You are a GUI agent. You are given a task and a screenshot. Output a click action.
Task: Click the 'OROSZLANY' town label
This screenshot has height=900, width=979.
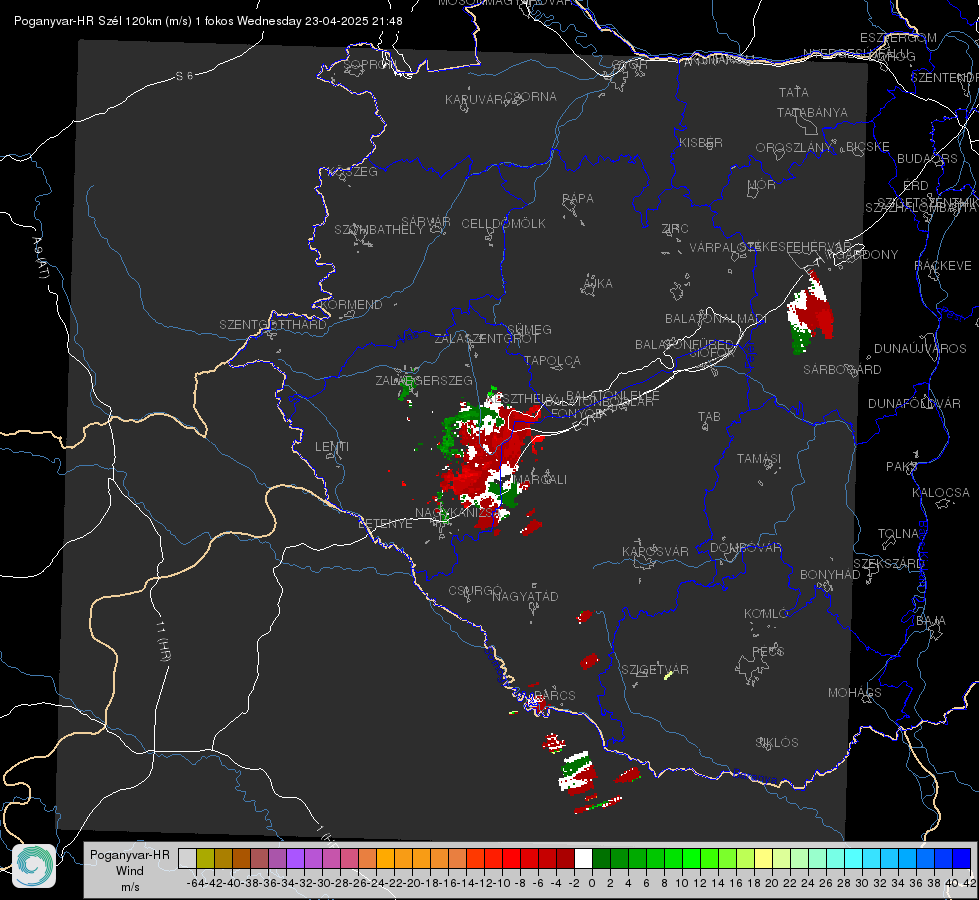click(x=794, y=148)
